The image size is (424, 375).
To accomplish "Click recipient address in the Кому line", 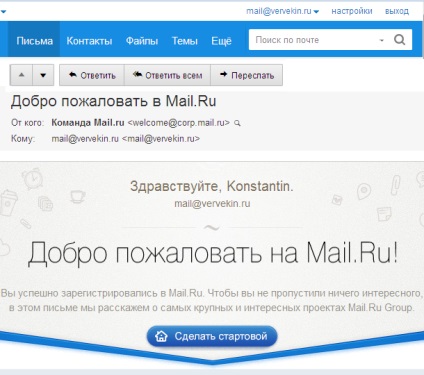I will click(x=125, y=139).
